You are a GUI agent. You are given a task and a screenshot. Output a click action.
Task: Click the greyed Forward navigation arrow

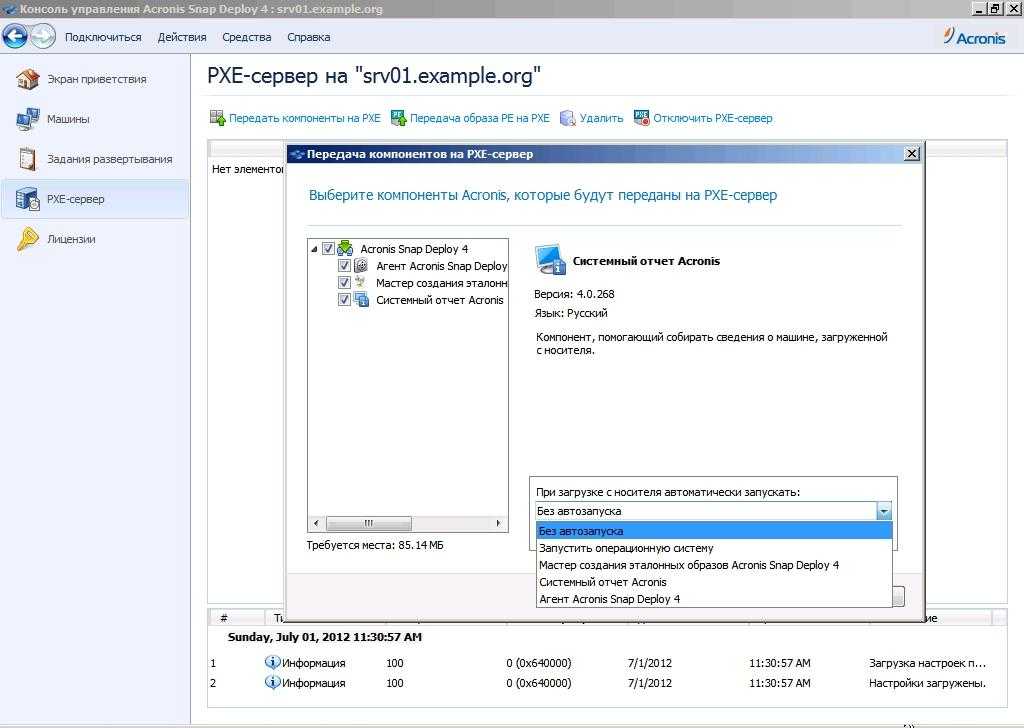[43, 37]
